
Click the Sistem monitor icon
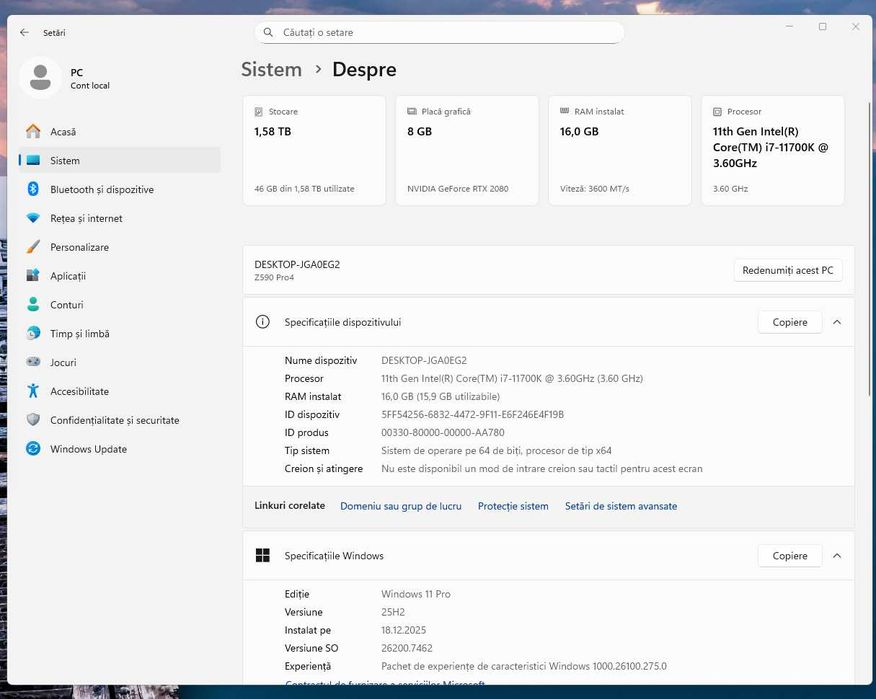click(33, 160)
